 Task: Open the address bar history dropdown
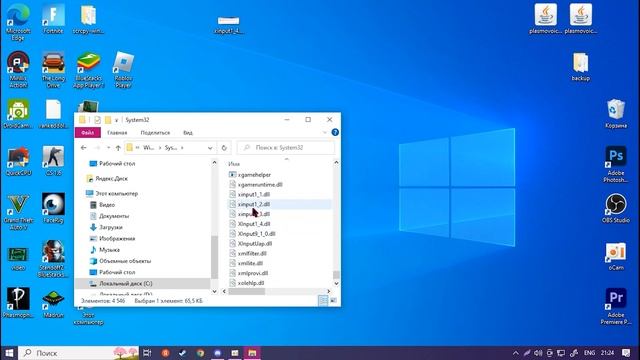[210, 148]
